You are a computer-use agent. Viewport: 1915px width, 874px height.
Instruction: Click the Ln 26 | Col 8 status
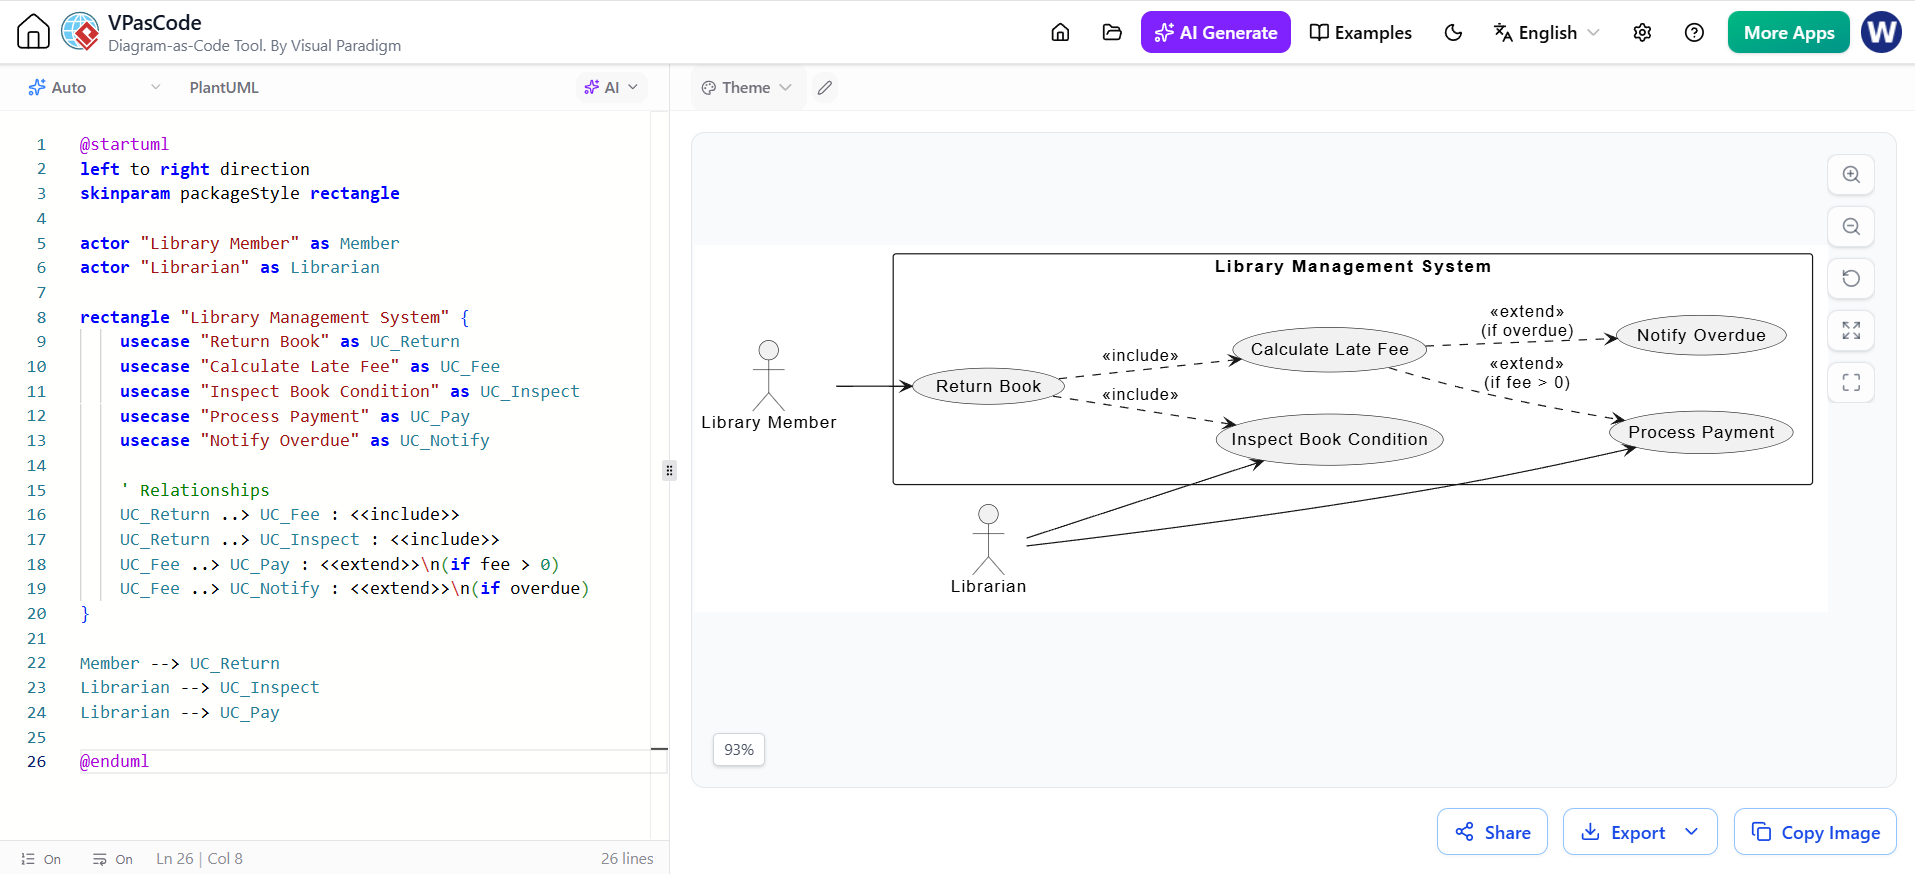coord(199,859)
